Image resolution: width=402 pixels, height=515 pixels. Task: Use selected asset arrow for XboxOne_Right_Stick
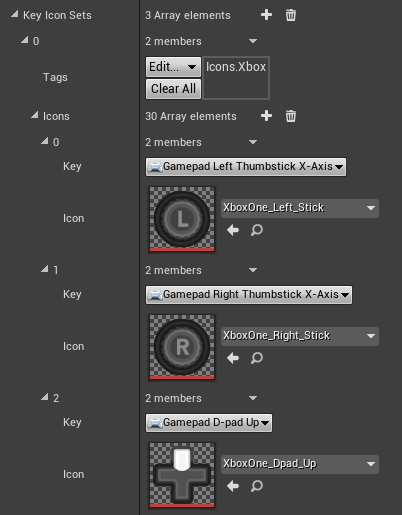(x=233, y=358)
